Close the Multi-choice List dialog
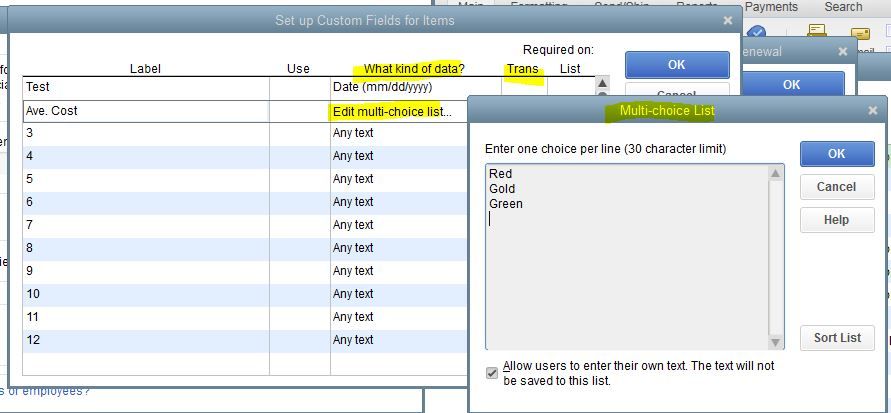The width and height of the screenshot is (891, 413). [873, 111]
